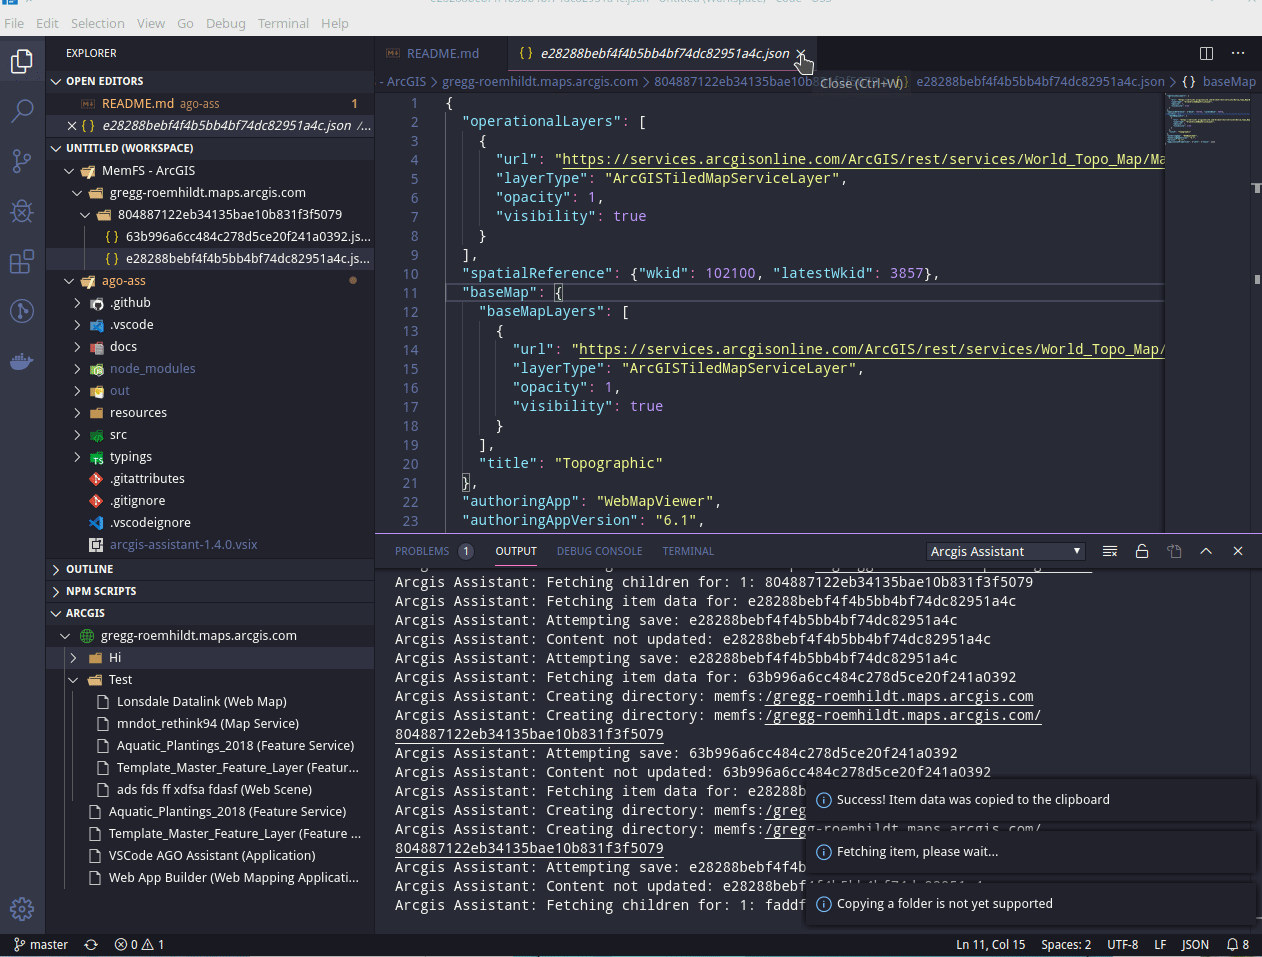Close the e28288 json editor tab
Image resolution: width=1262 pixels, height=957 pixels.
click(801, 54)
